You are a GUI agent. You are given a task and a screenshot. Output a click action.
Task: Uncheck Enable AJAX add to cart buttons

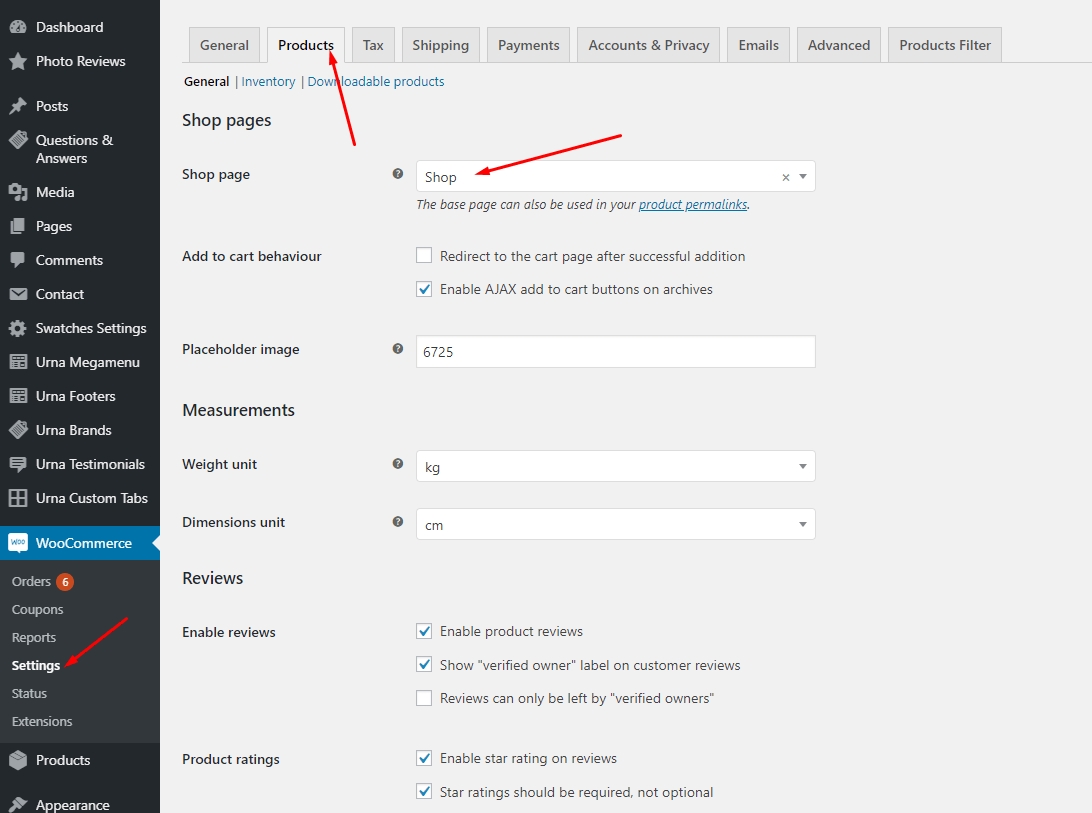pos(424,289)
